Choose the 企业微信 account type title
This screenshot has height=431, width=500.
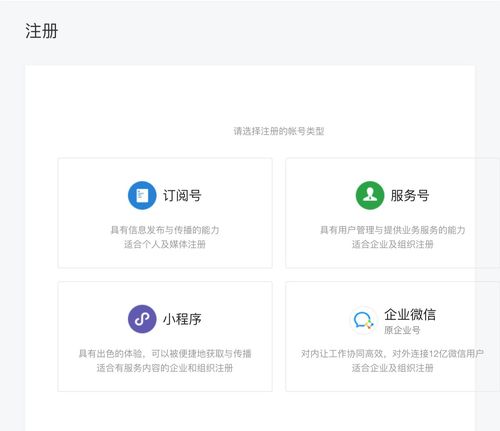coord(410,315)
